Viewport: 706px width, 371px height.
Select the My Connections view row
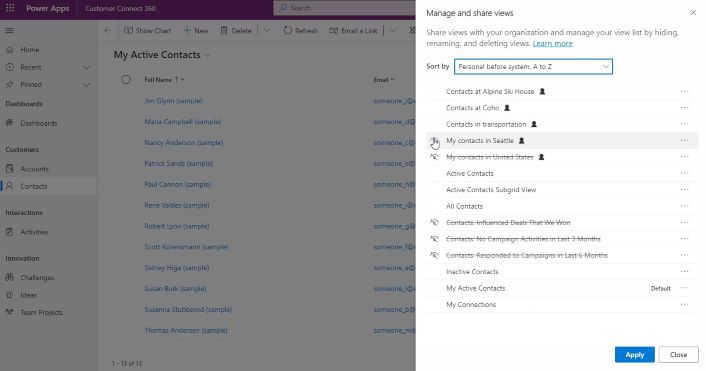(x=562, y=304)
